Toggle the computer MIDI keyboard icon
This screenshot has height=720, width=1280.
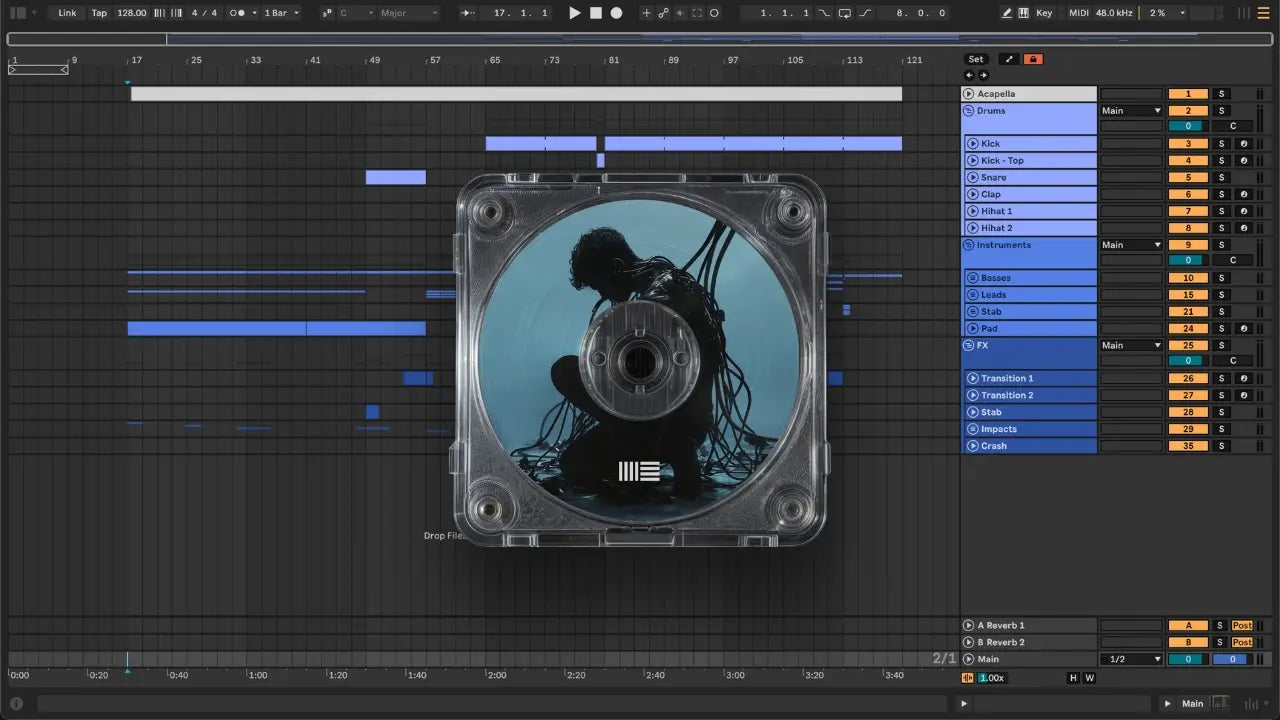(1023, 13)
